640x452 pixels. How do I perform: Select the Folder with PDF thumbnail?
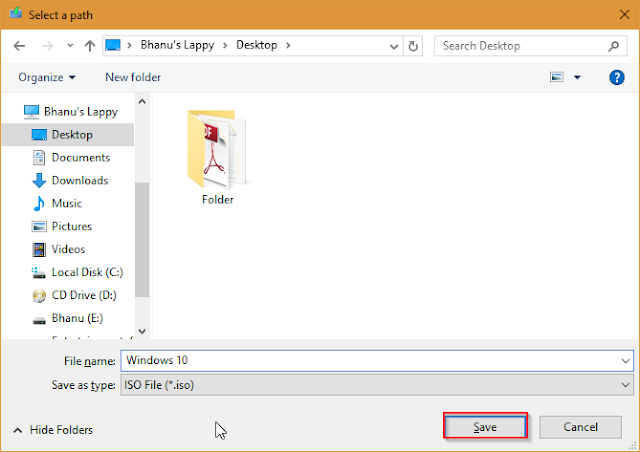(x=218, y=149)
